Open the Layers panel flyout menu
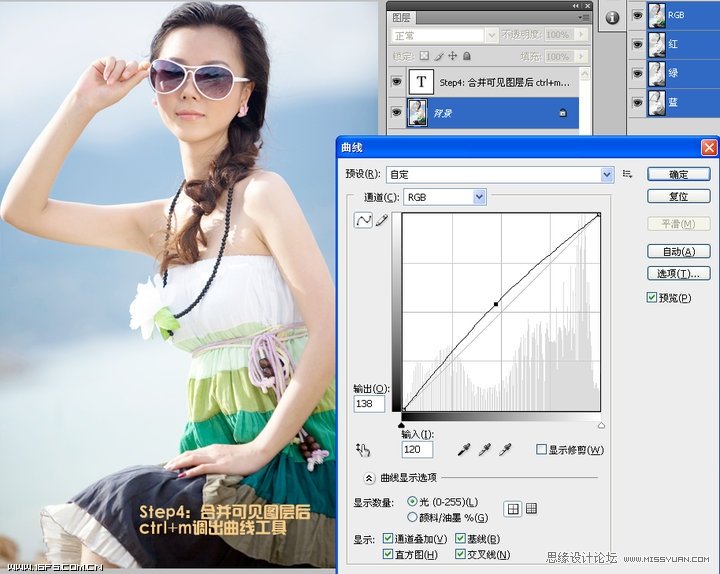720x574 pixels. tap(584, 17)
